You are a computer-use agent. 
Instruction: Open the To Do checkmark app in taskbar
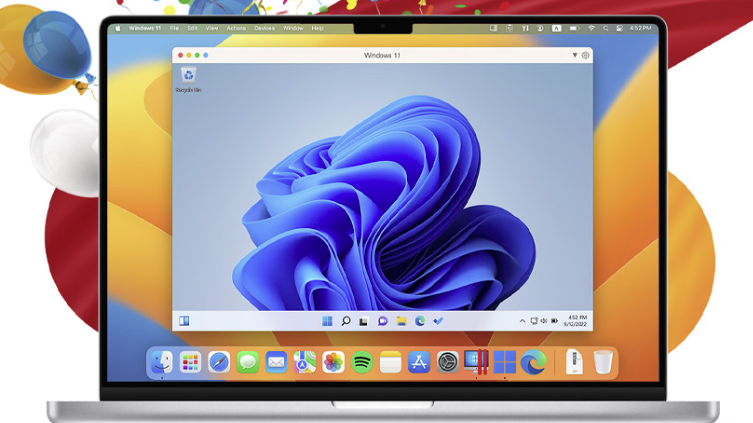click(438, 320)
